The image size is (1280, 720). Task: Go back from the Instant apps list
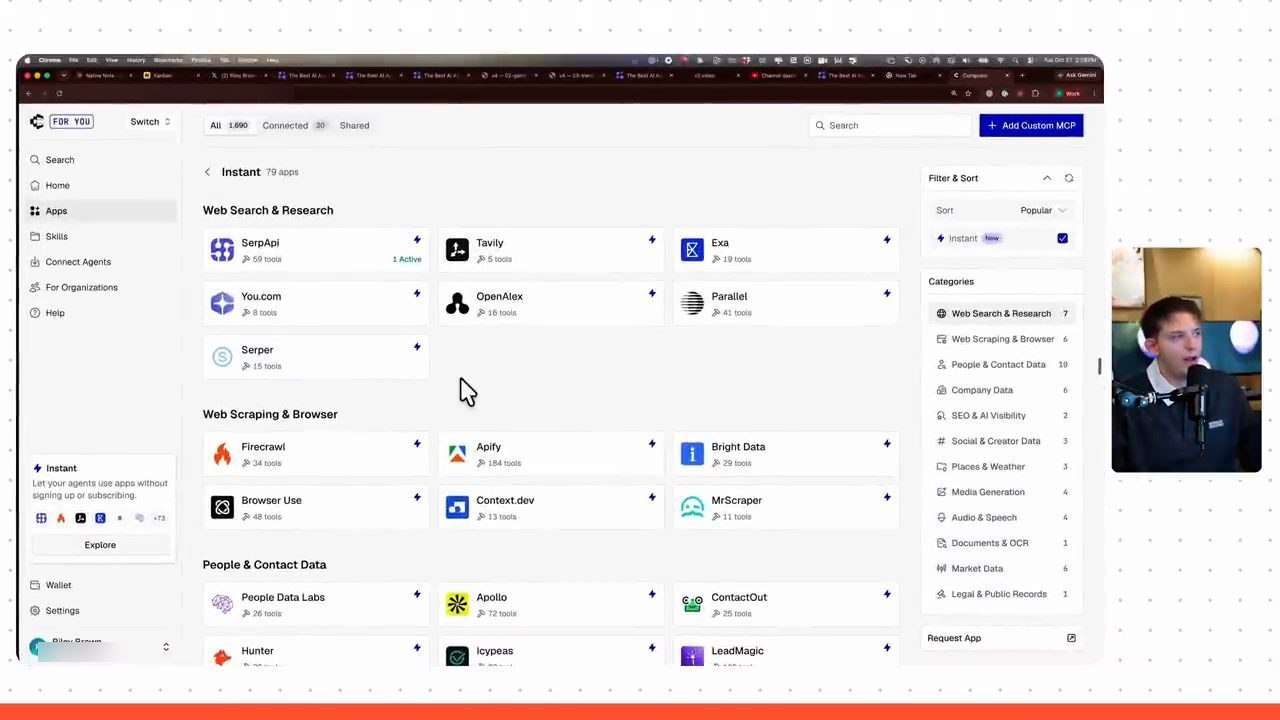207,172
